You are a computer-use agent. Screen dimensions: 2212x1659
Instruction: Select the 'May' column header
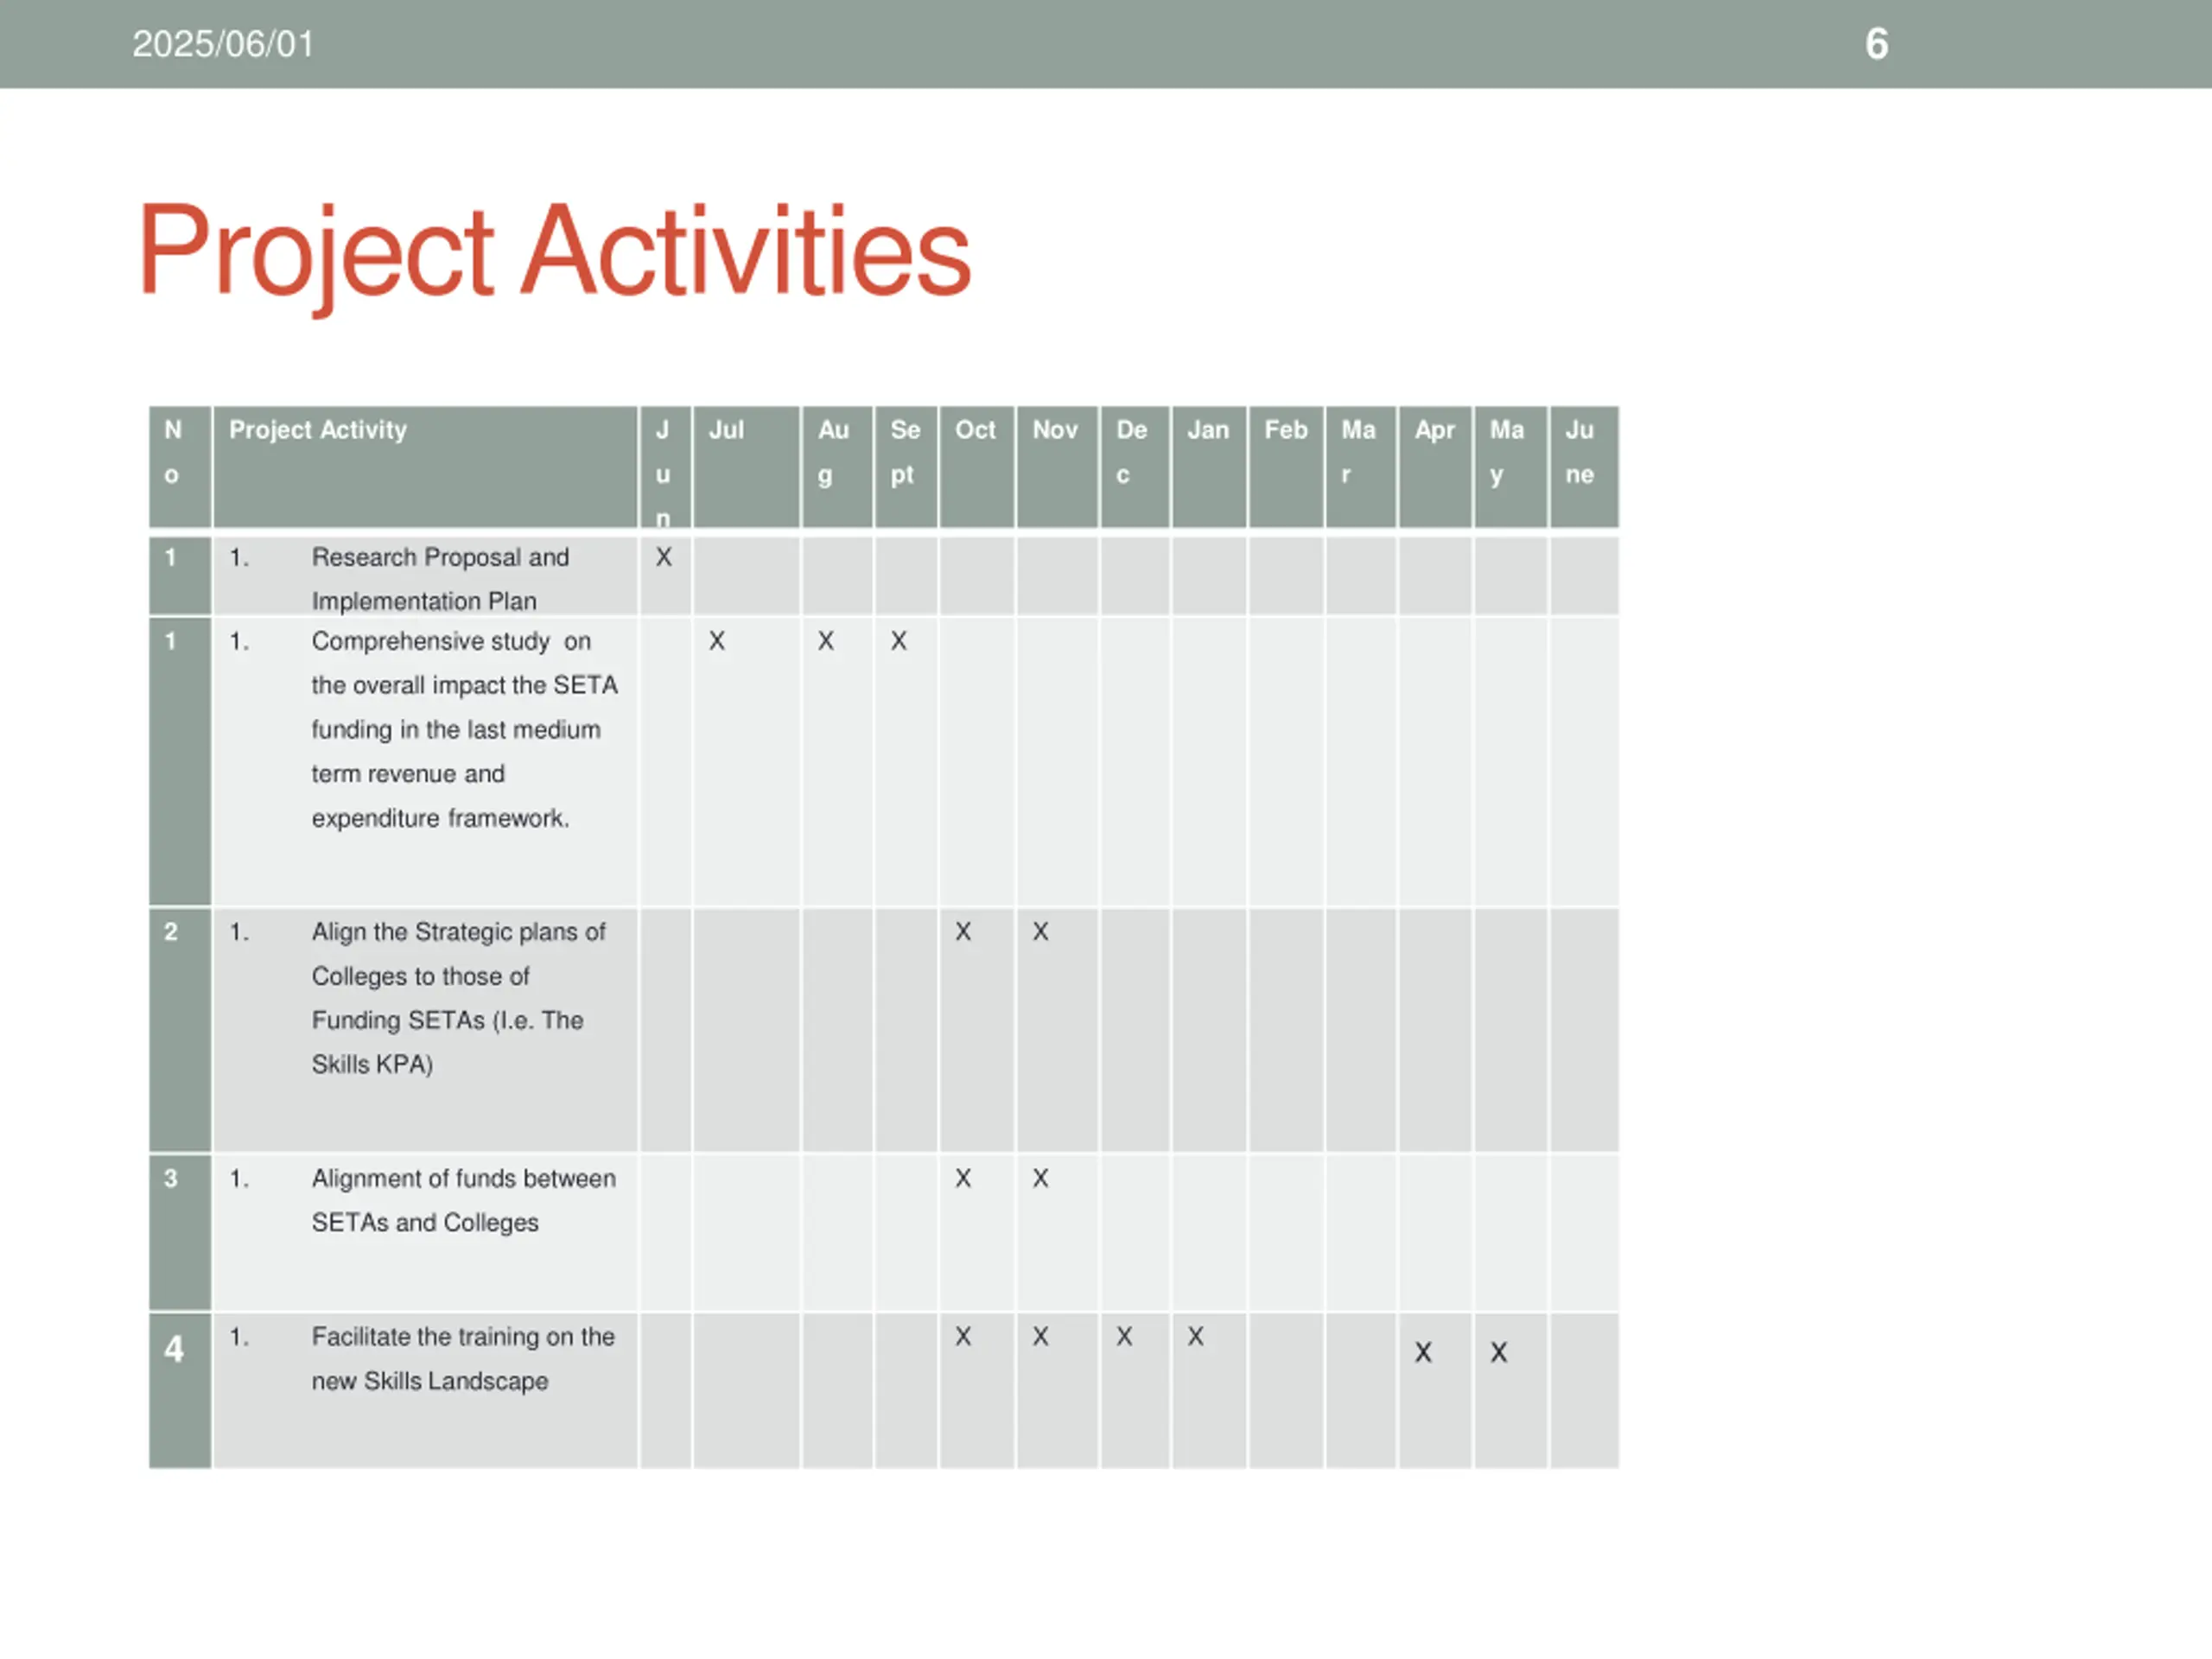1511,467
